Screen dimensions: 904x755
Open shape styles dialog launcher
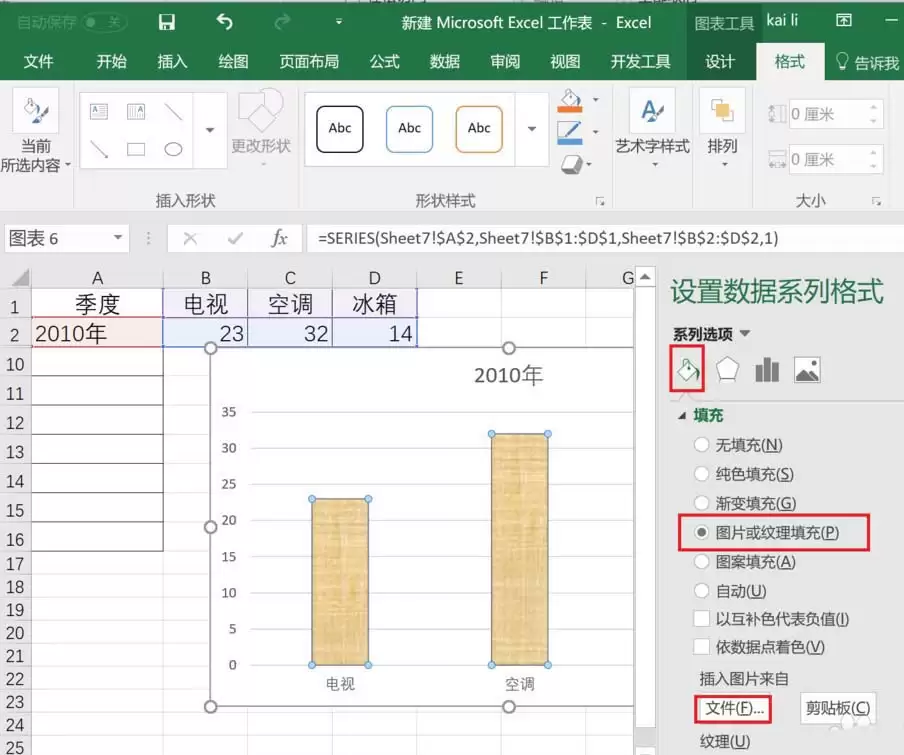[600, 201]
